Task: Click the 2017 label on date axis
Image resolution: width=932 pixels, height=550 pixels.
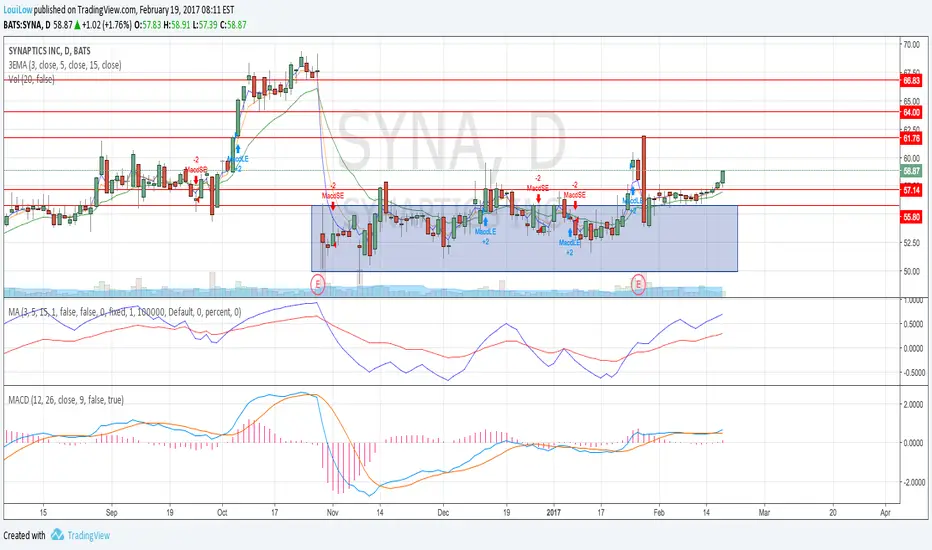Action: (553, 513)
